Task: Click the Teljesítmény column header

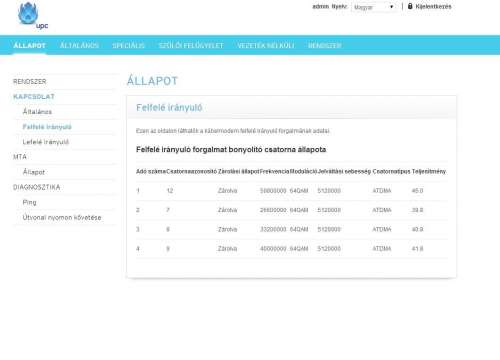Action: (429, 171)
